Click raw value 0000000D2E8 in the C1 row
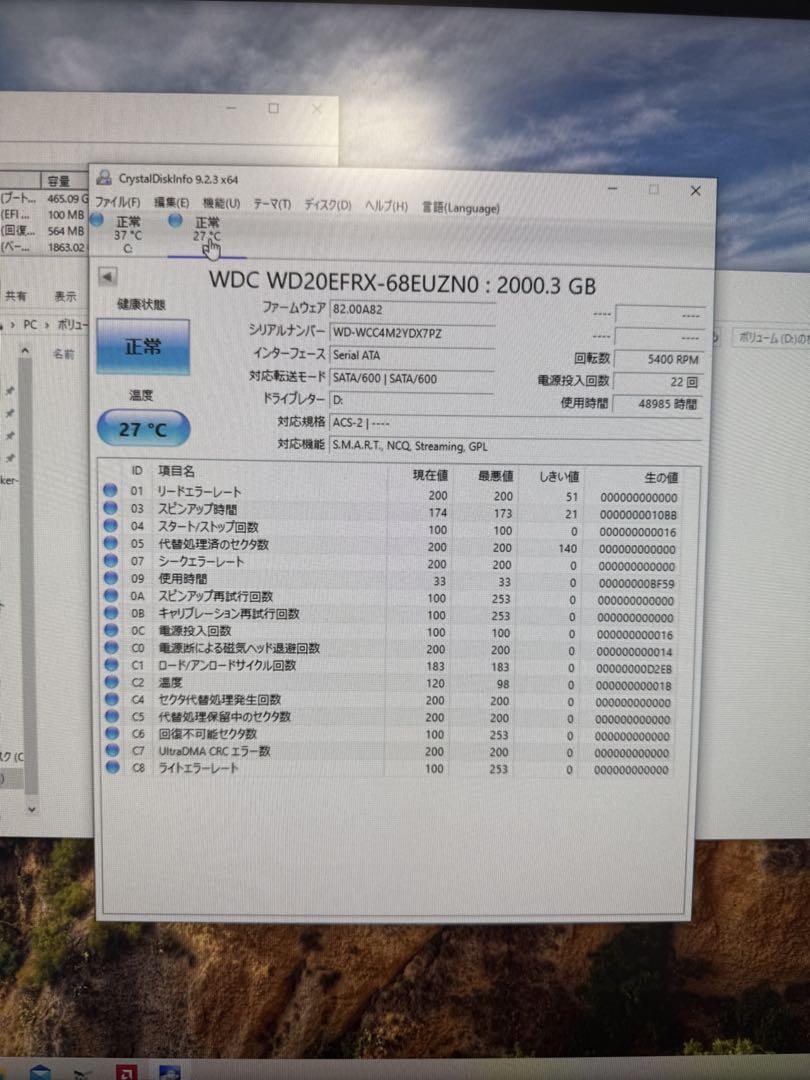 (634, 669)
